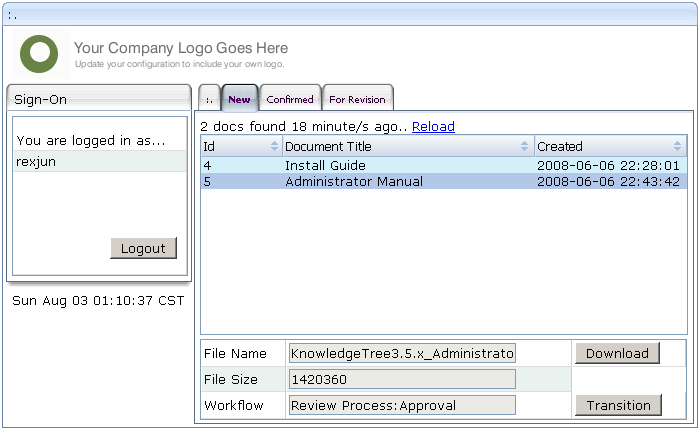The image size is (700, 430).
Task: Open the ':.' tab beside New
Action: coord(209,99)
